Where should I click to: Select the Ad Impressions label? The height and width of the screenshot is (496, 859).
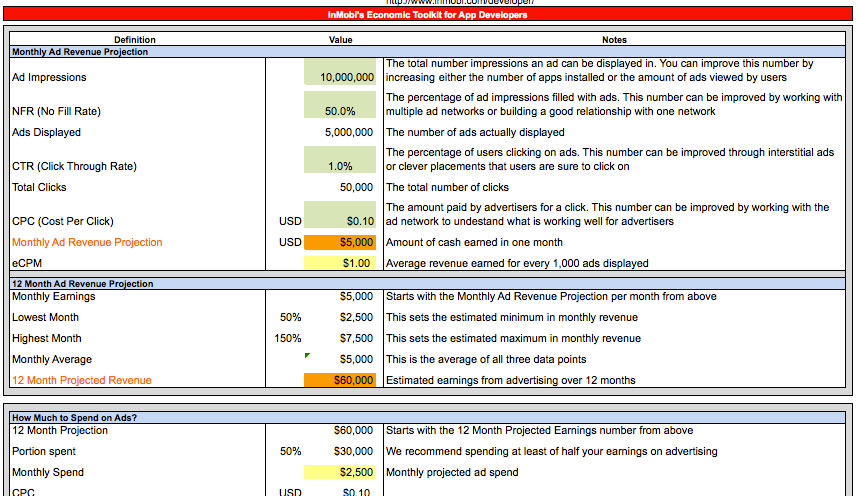pos(49,78)
